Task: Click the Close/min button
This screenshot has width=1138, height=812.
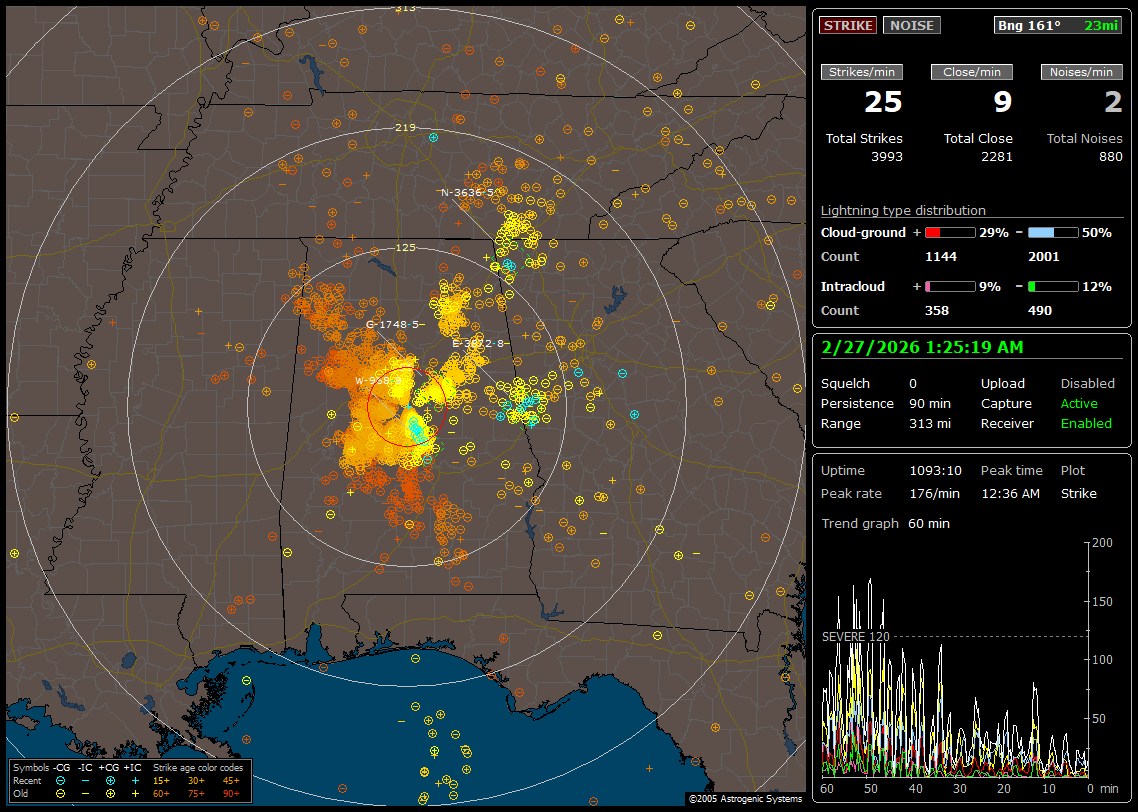Action: (x=972, y=72)
